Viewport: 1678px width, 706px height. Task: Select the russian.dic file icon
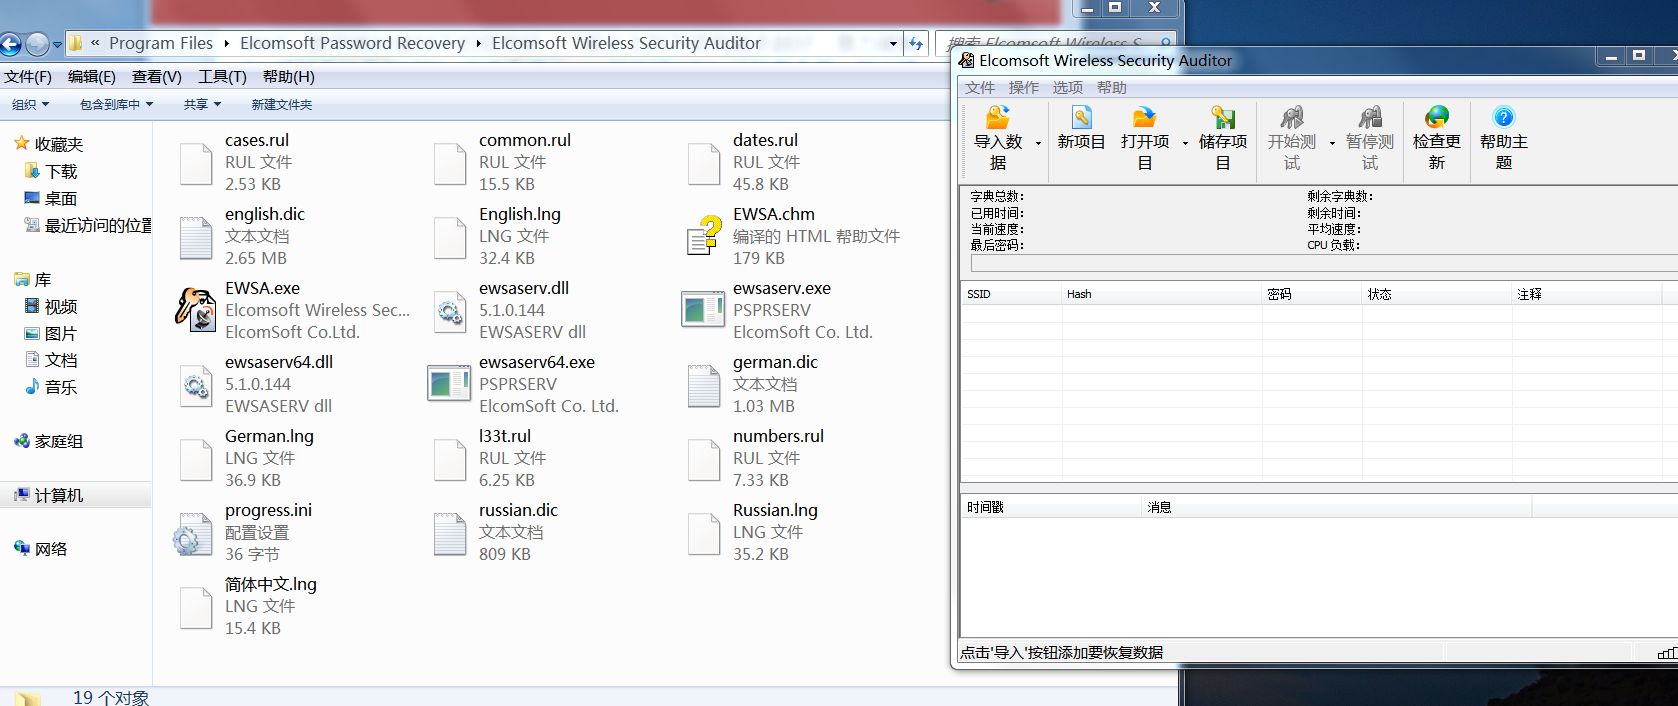[449, 533]
